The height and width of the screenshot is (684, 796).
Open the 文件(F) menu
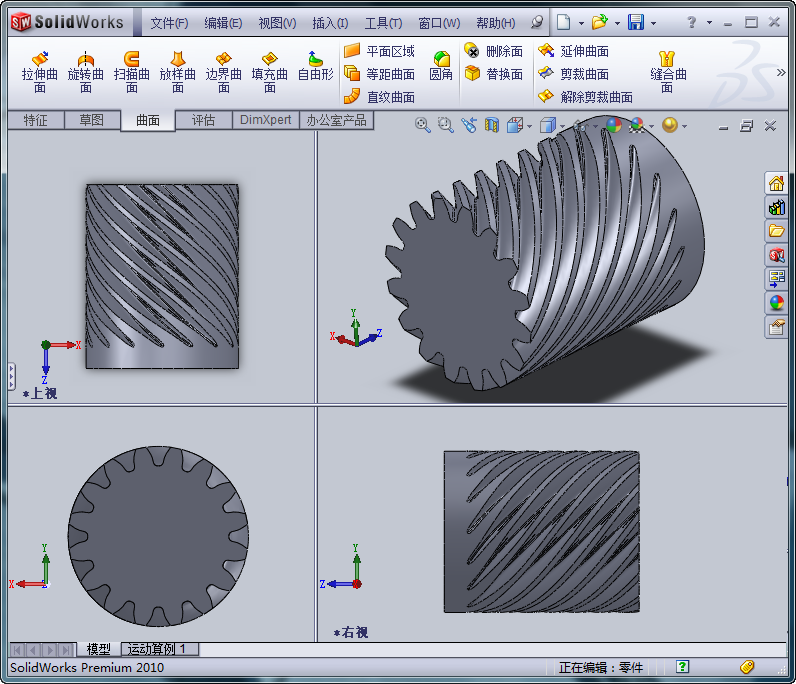coord(169,23)
